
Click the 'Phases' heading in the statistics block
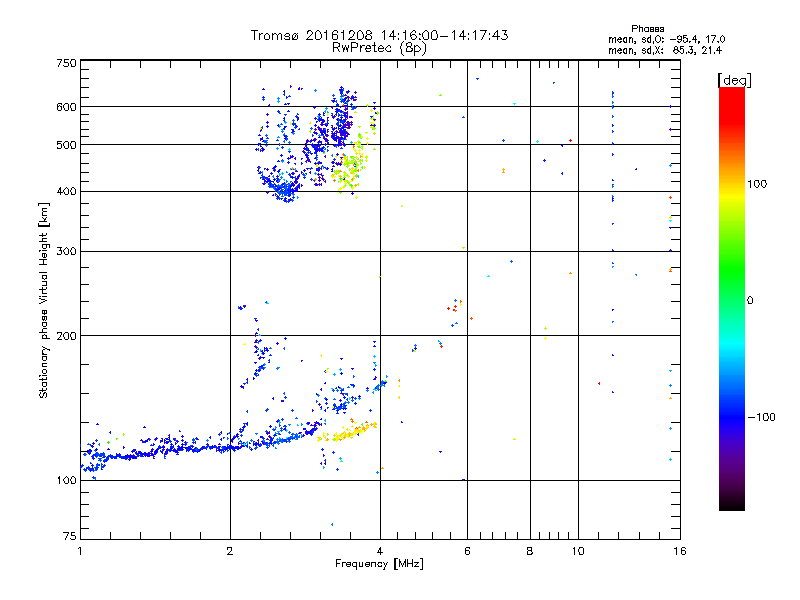(647, 29)
